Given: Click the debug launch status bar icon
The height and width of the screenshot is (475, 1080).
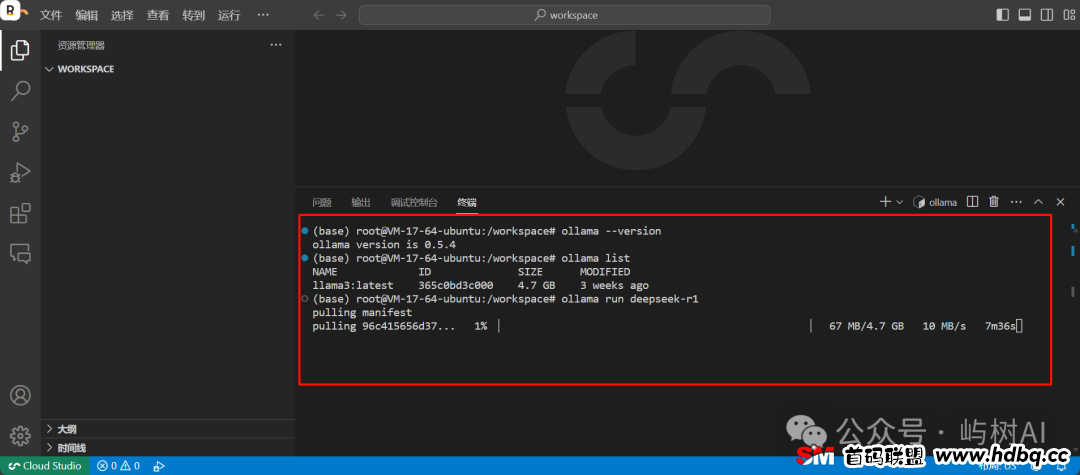Looking at the screenshot, I should (159, 466).
